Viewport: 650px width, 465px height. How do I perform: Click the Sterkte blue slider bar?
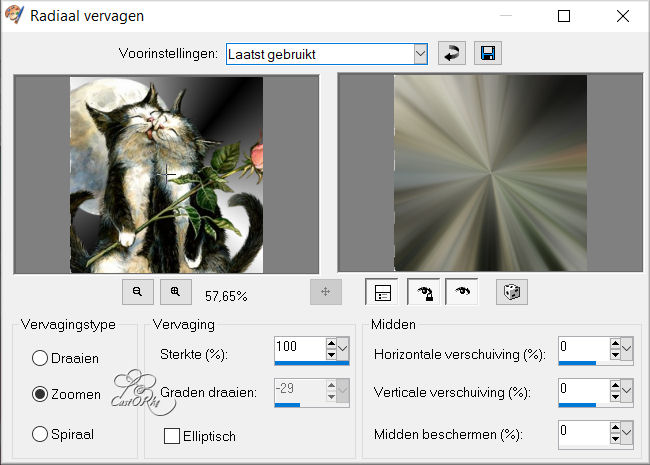312,363
